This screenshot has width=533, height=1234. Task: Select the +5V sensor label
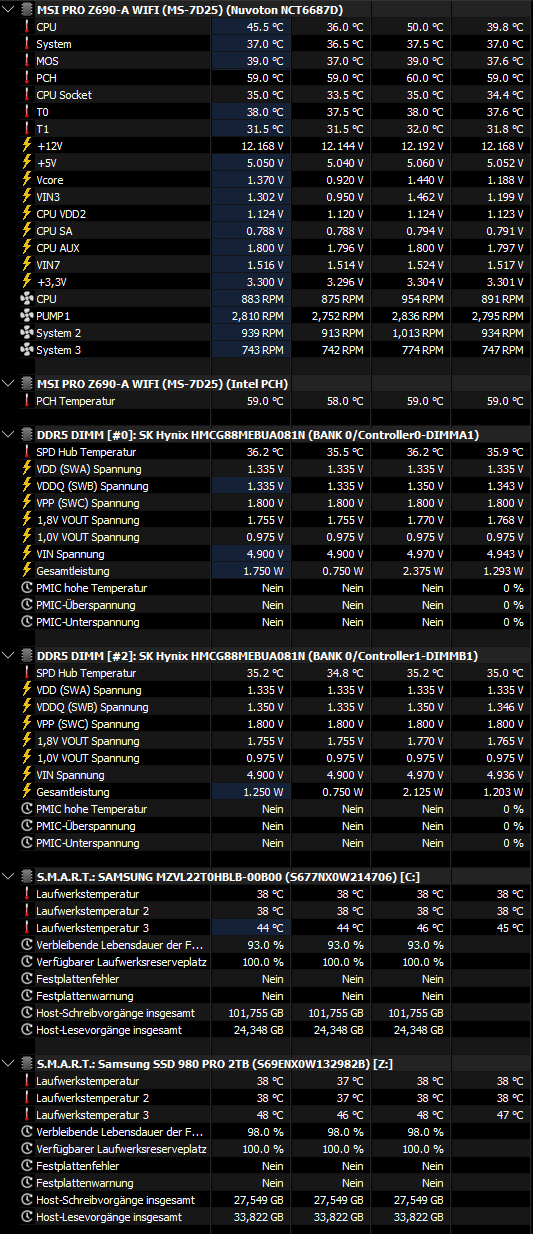point(46,163)
